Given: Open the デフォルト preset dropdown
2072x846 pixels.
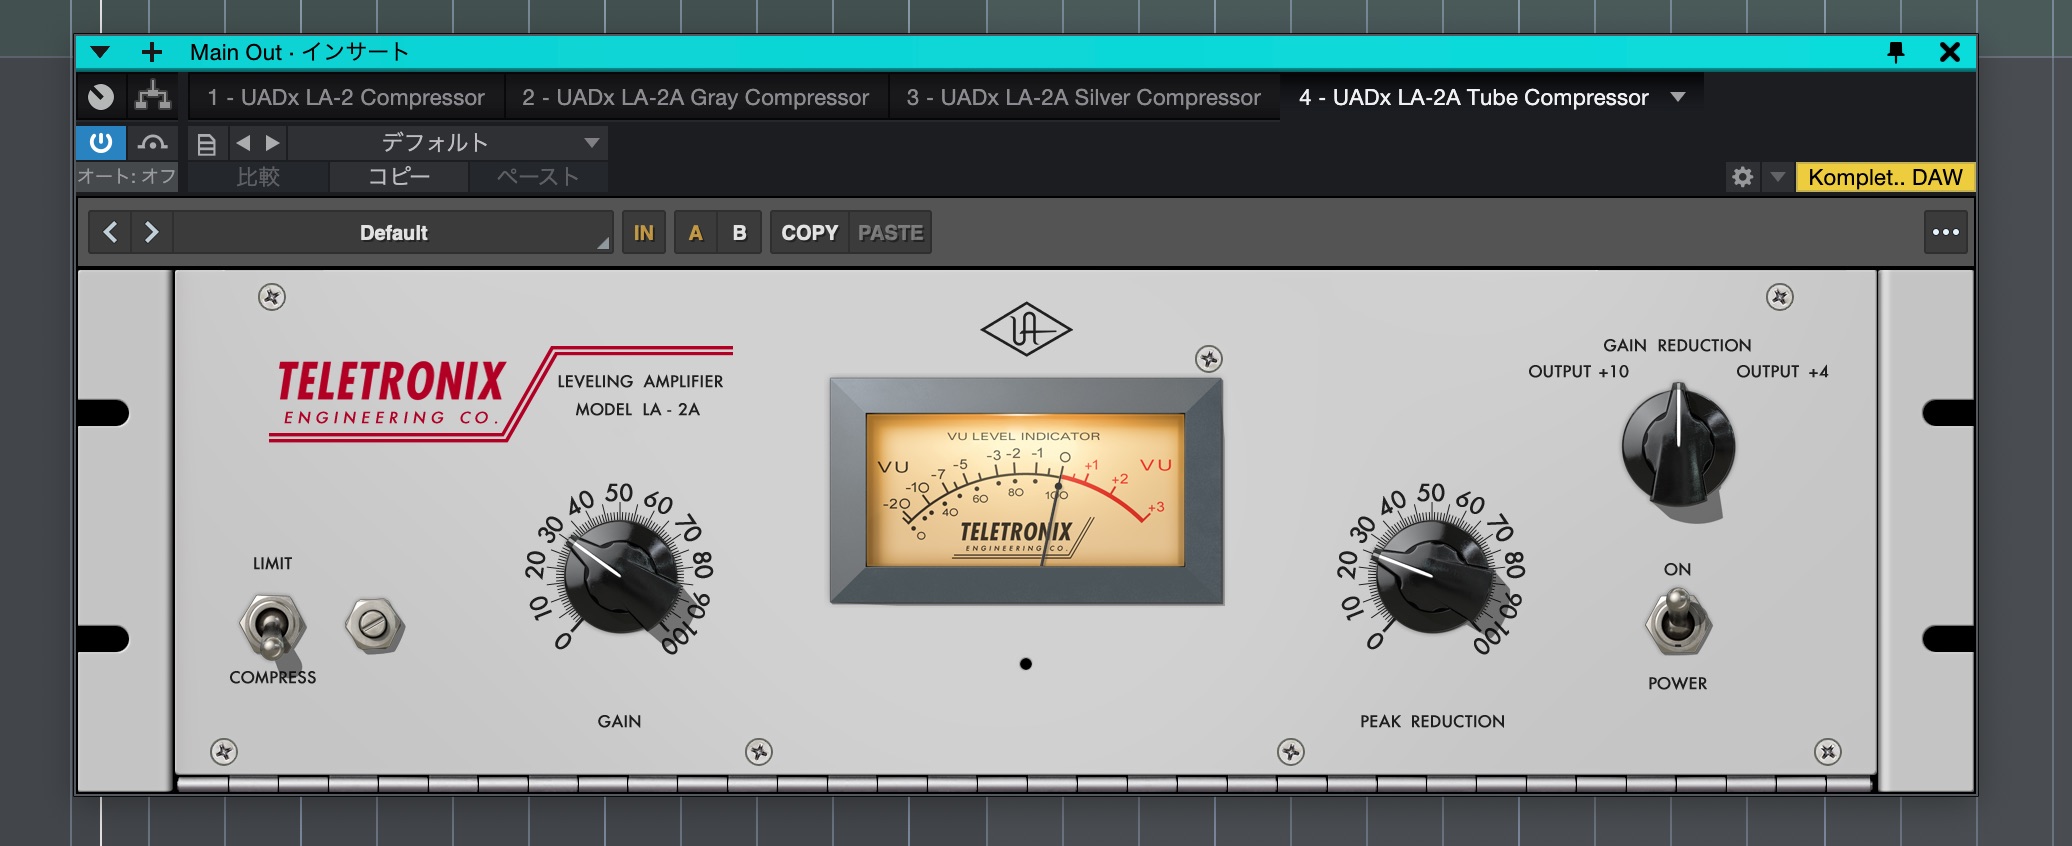Looking at the screenshot, I should (x=447, y=143).
